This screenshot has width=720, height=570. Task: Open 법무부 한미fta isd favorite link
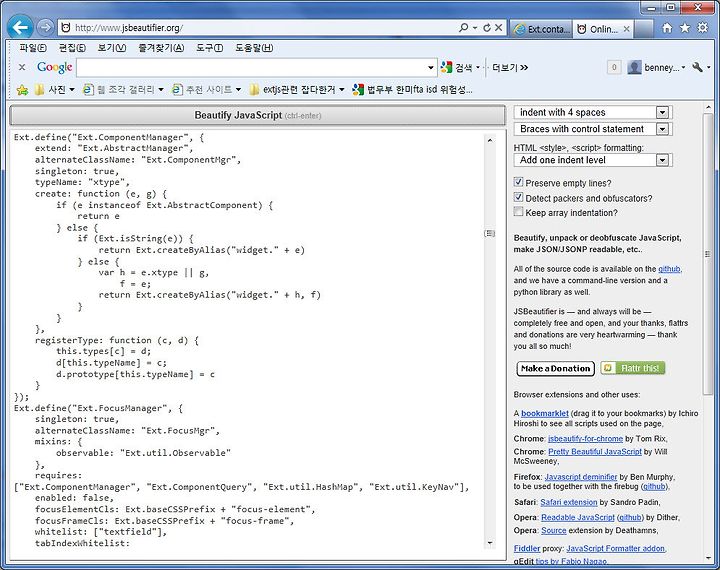click(x=413, y=90)
